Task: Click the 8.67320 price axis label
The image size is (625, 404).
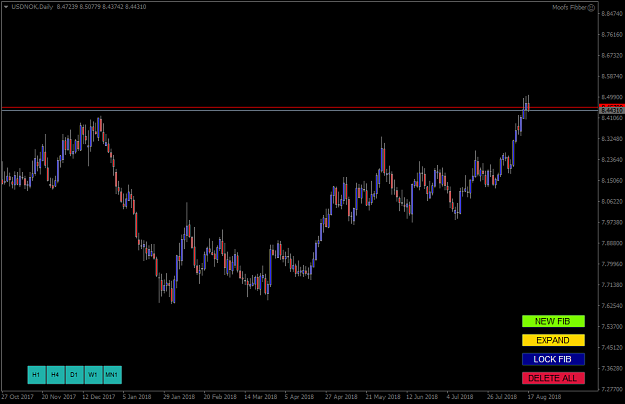Action: point(612,55)
